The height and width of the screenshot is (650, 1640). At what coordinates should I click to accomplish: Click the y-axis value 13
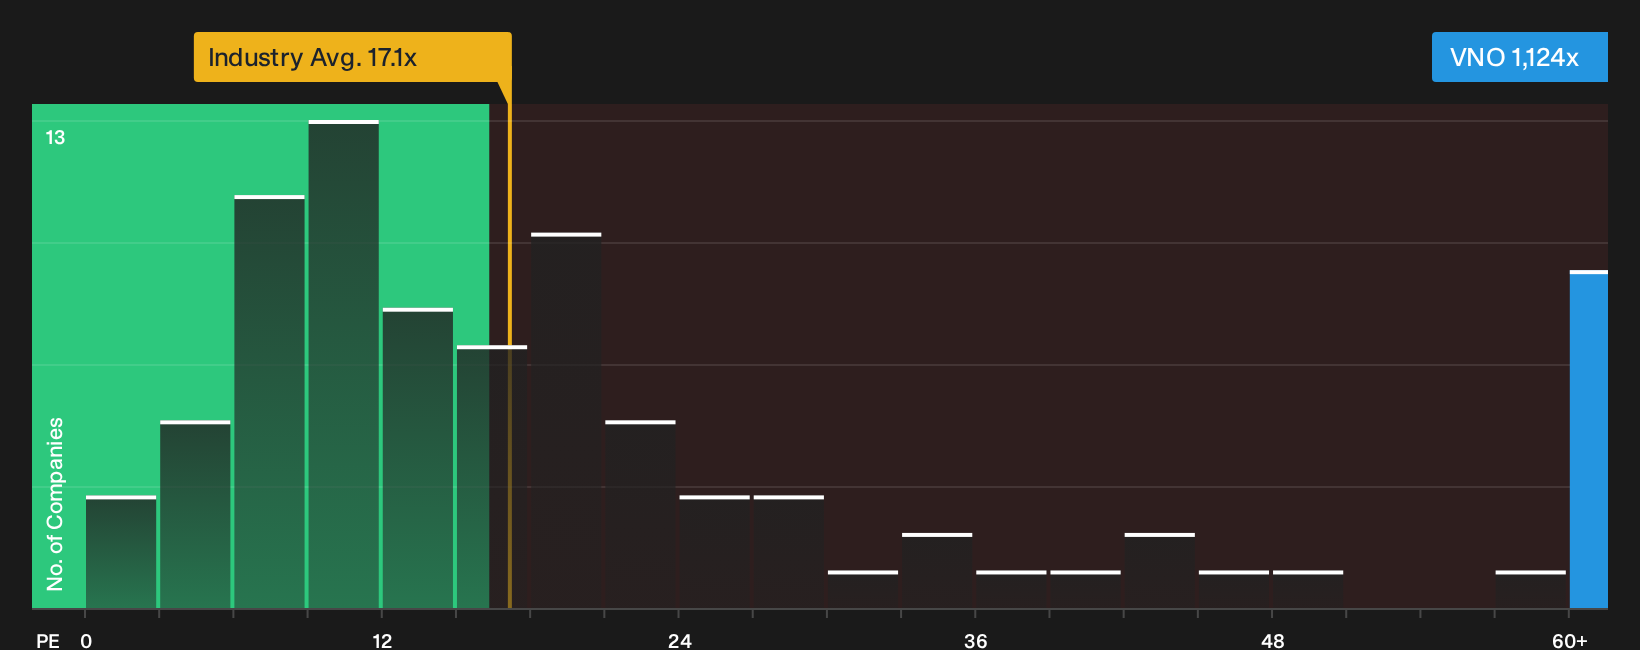click(55, 137)
